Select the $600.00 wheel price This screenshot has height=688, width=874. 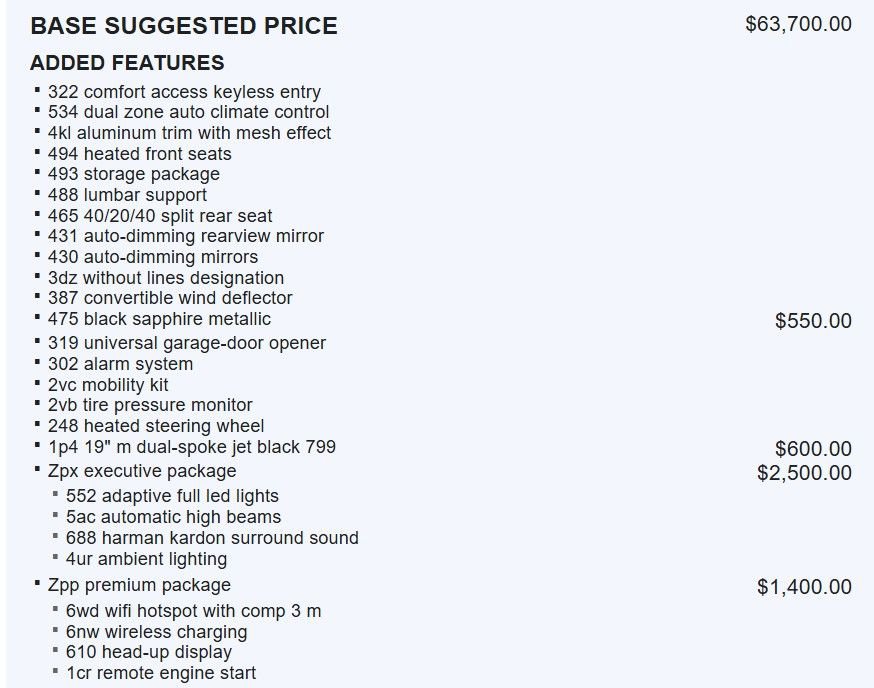pos(813,448)
